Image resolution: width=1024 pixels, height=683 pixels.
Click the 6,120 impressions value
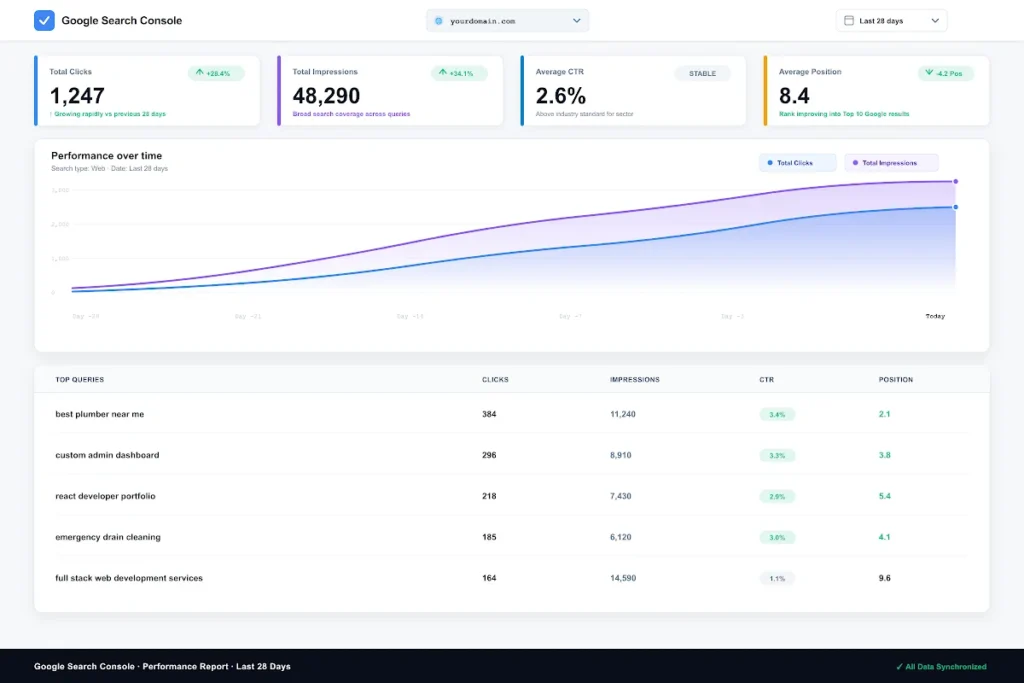(x=620, y=537)
